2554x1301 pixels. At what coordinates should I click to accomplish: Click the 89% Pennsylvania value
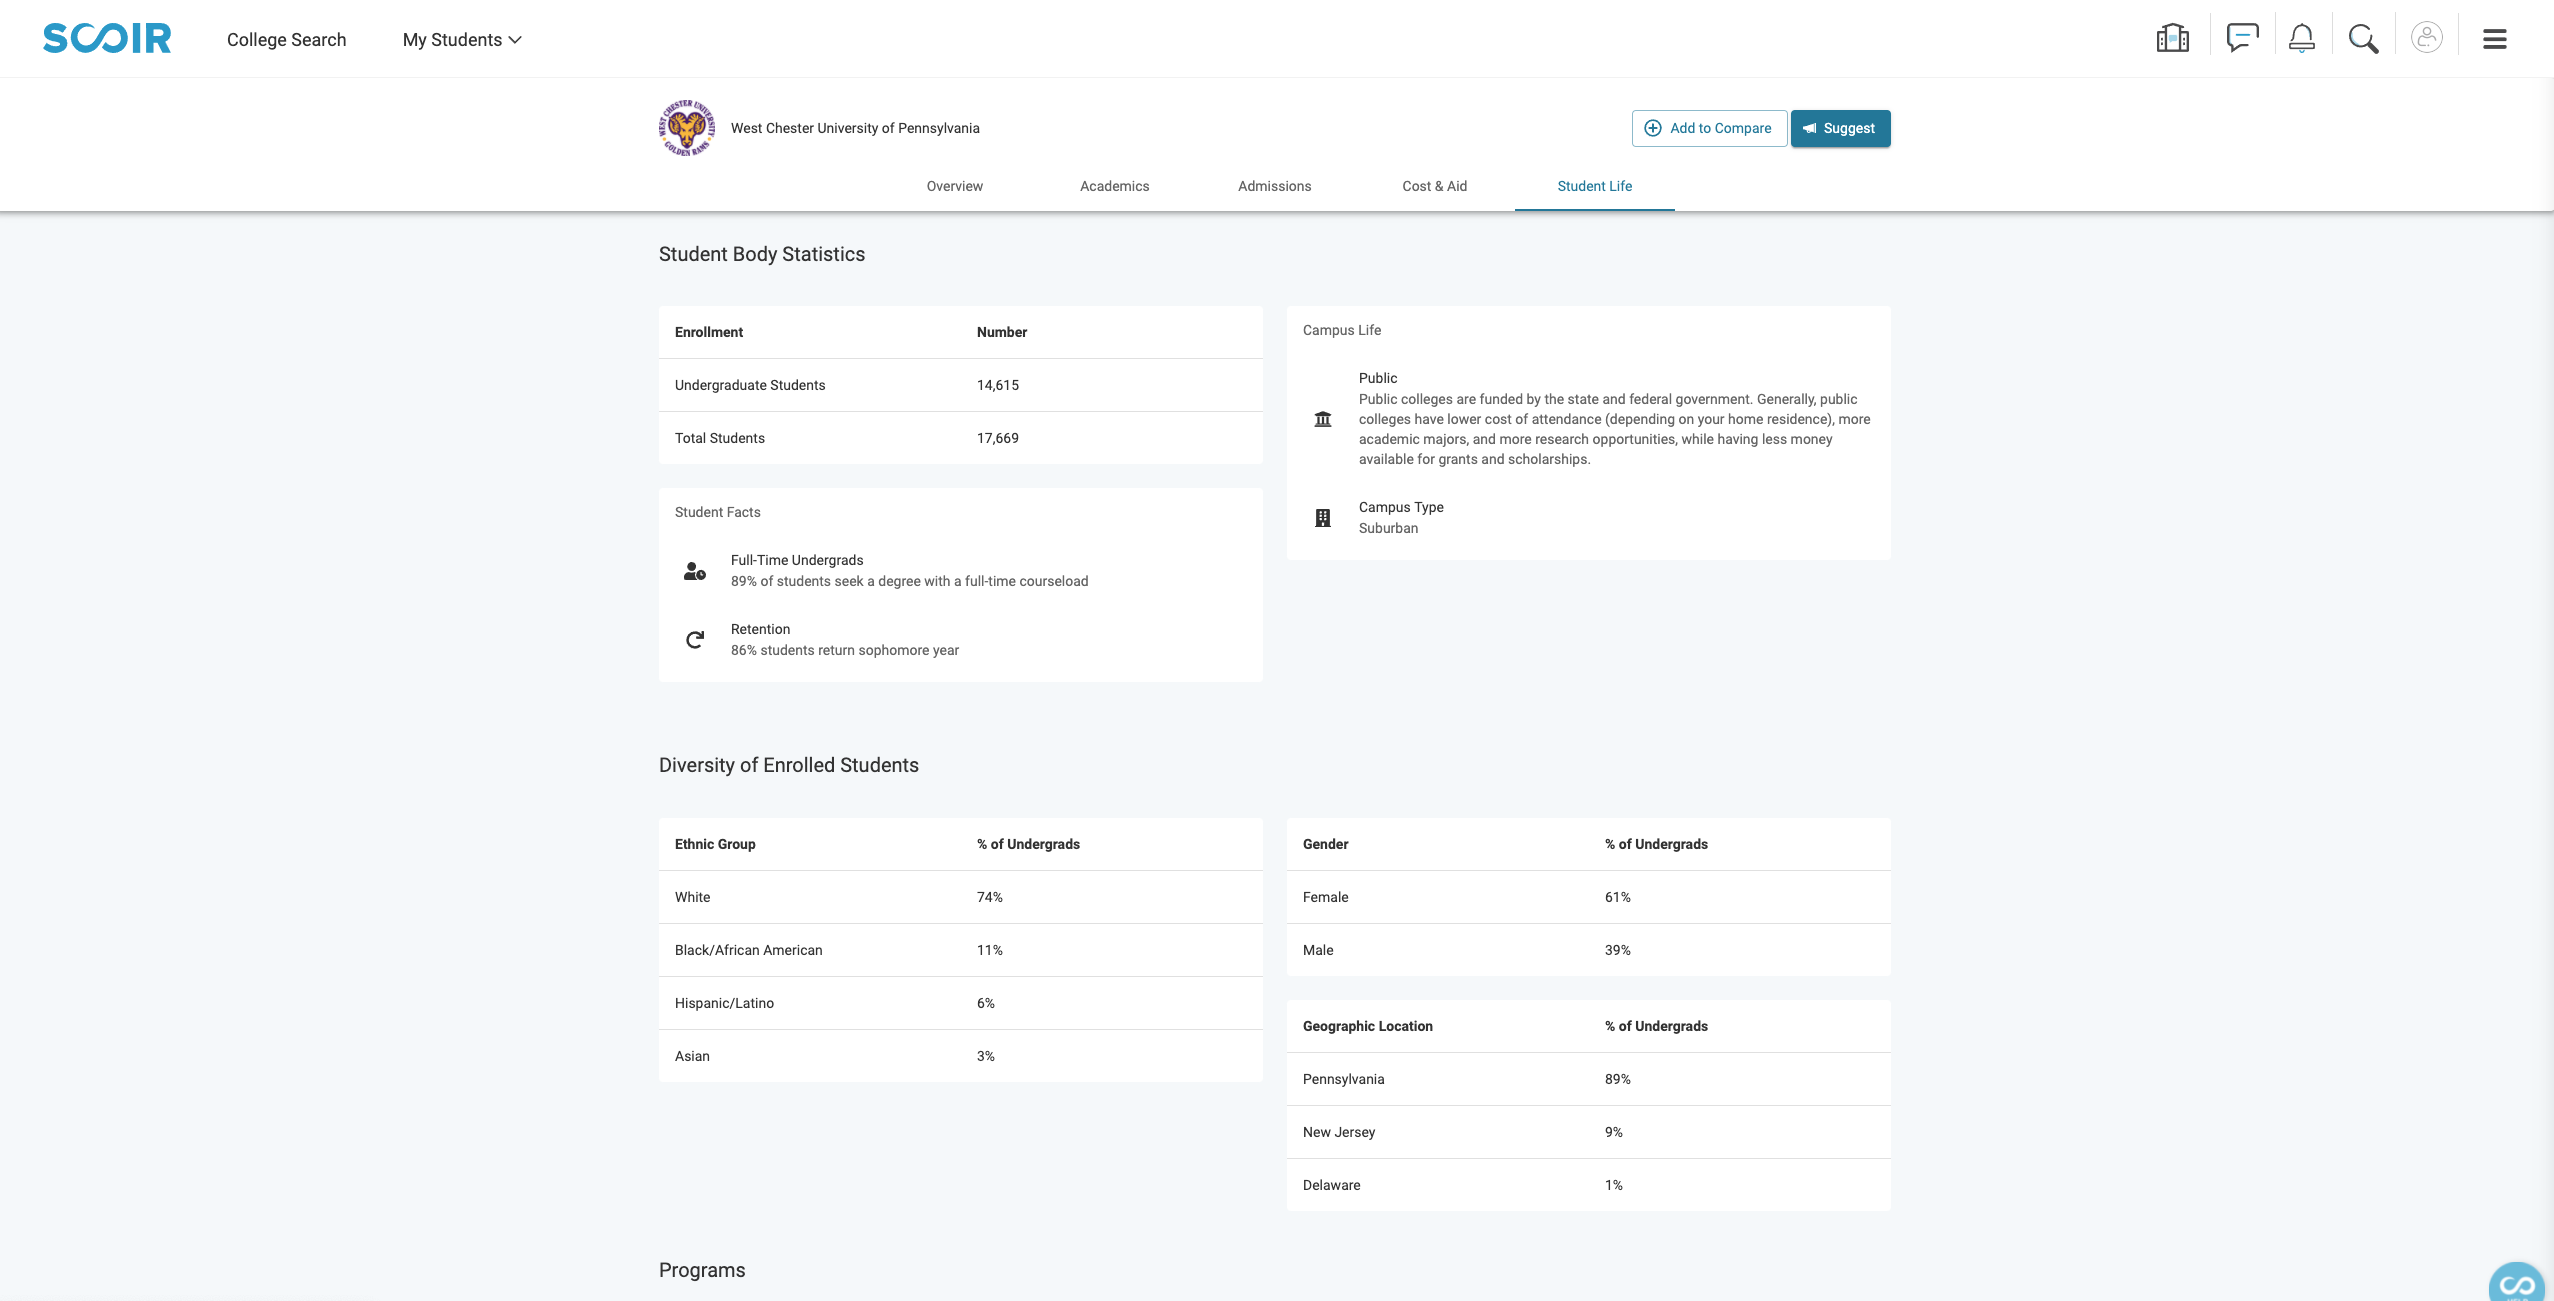(x=1618, y=1079)
